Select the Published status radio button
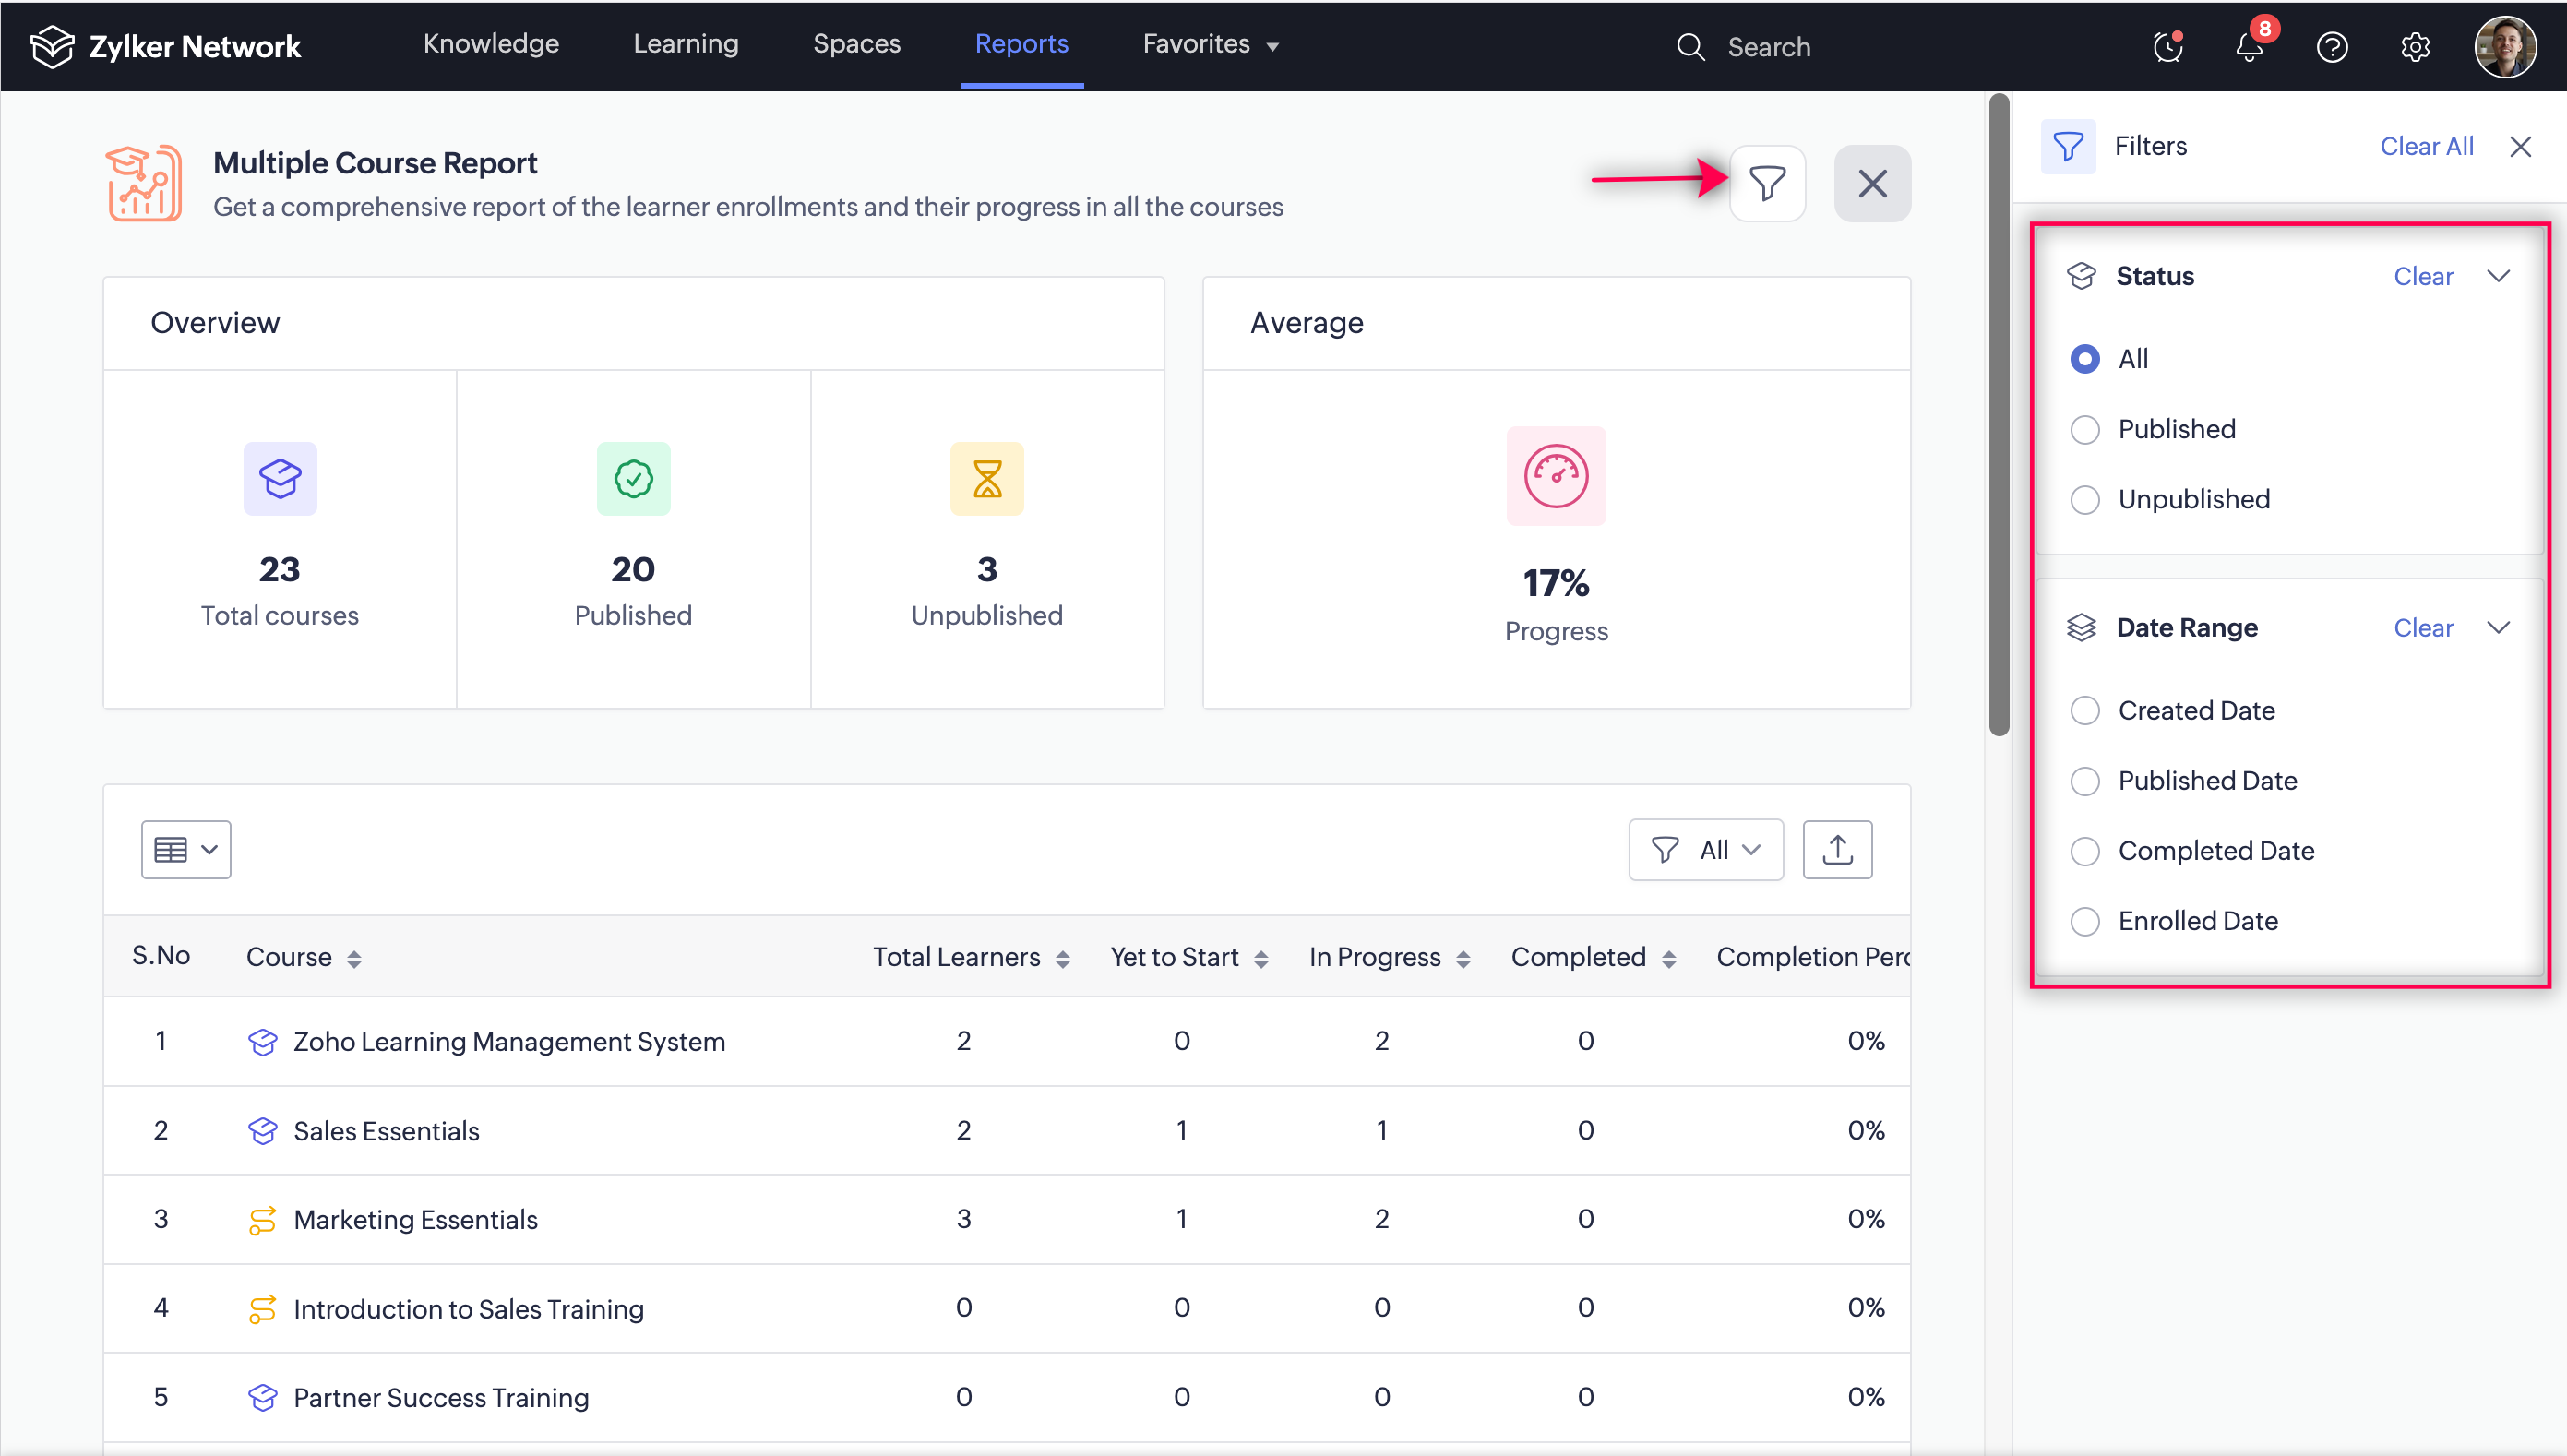Viewport: 2567px width, 1456px height. pyautogui.click(x=2085, y=430)
